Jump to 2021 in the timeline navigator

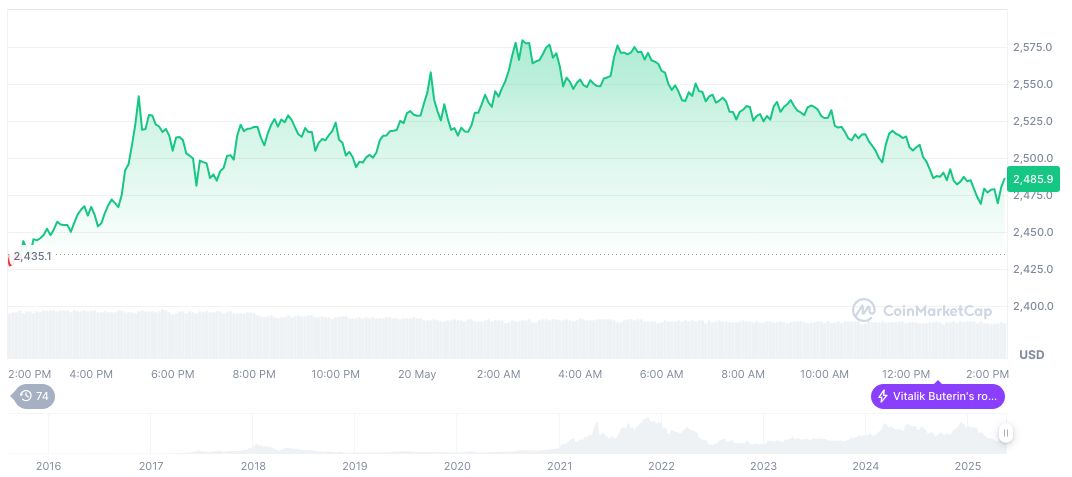coord(559,466)
